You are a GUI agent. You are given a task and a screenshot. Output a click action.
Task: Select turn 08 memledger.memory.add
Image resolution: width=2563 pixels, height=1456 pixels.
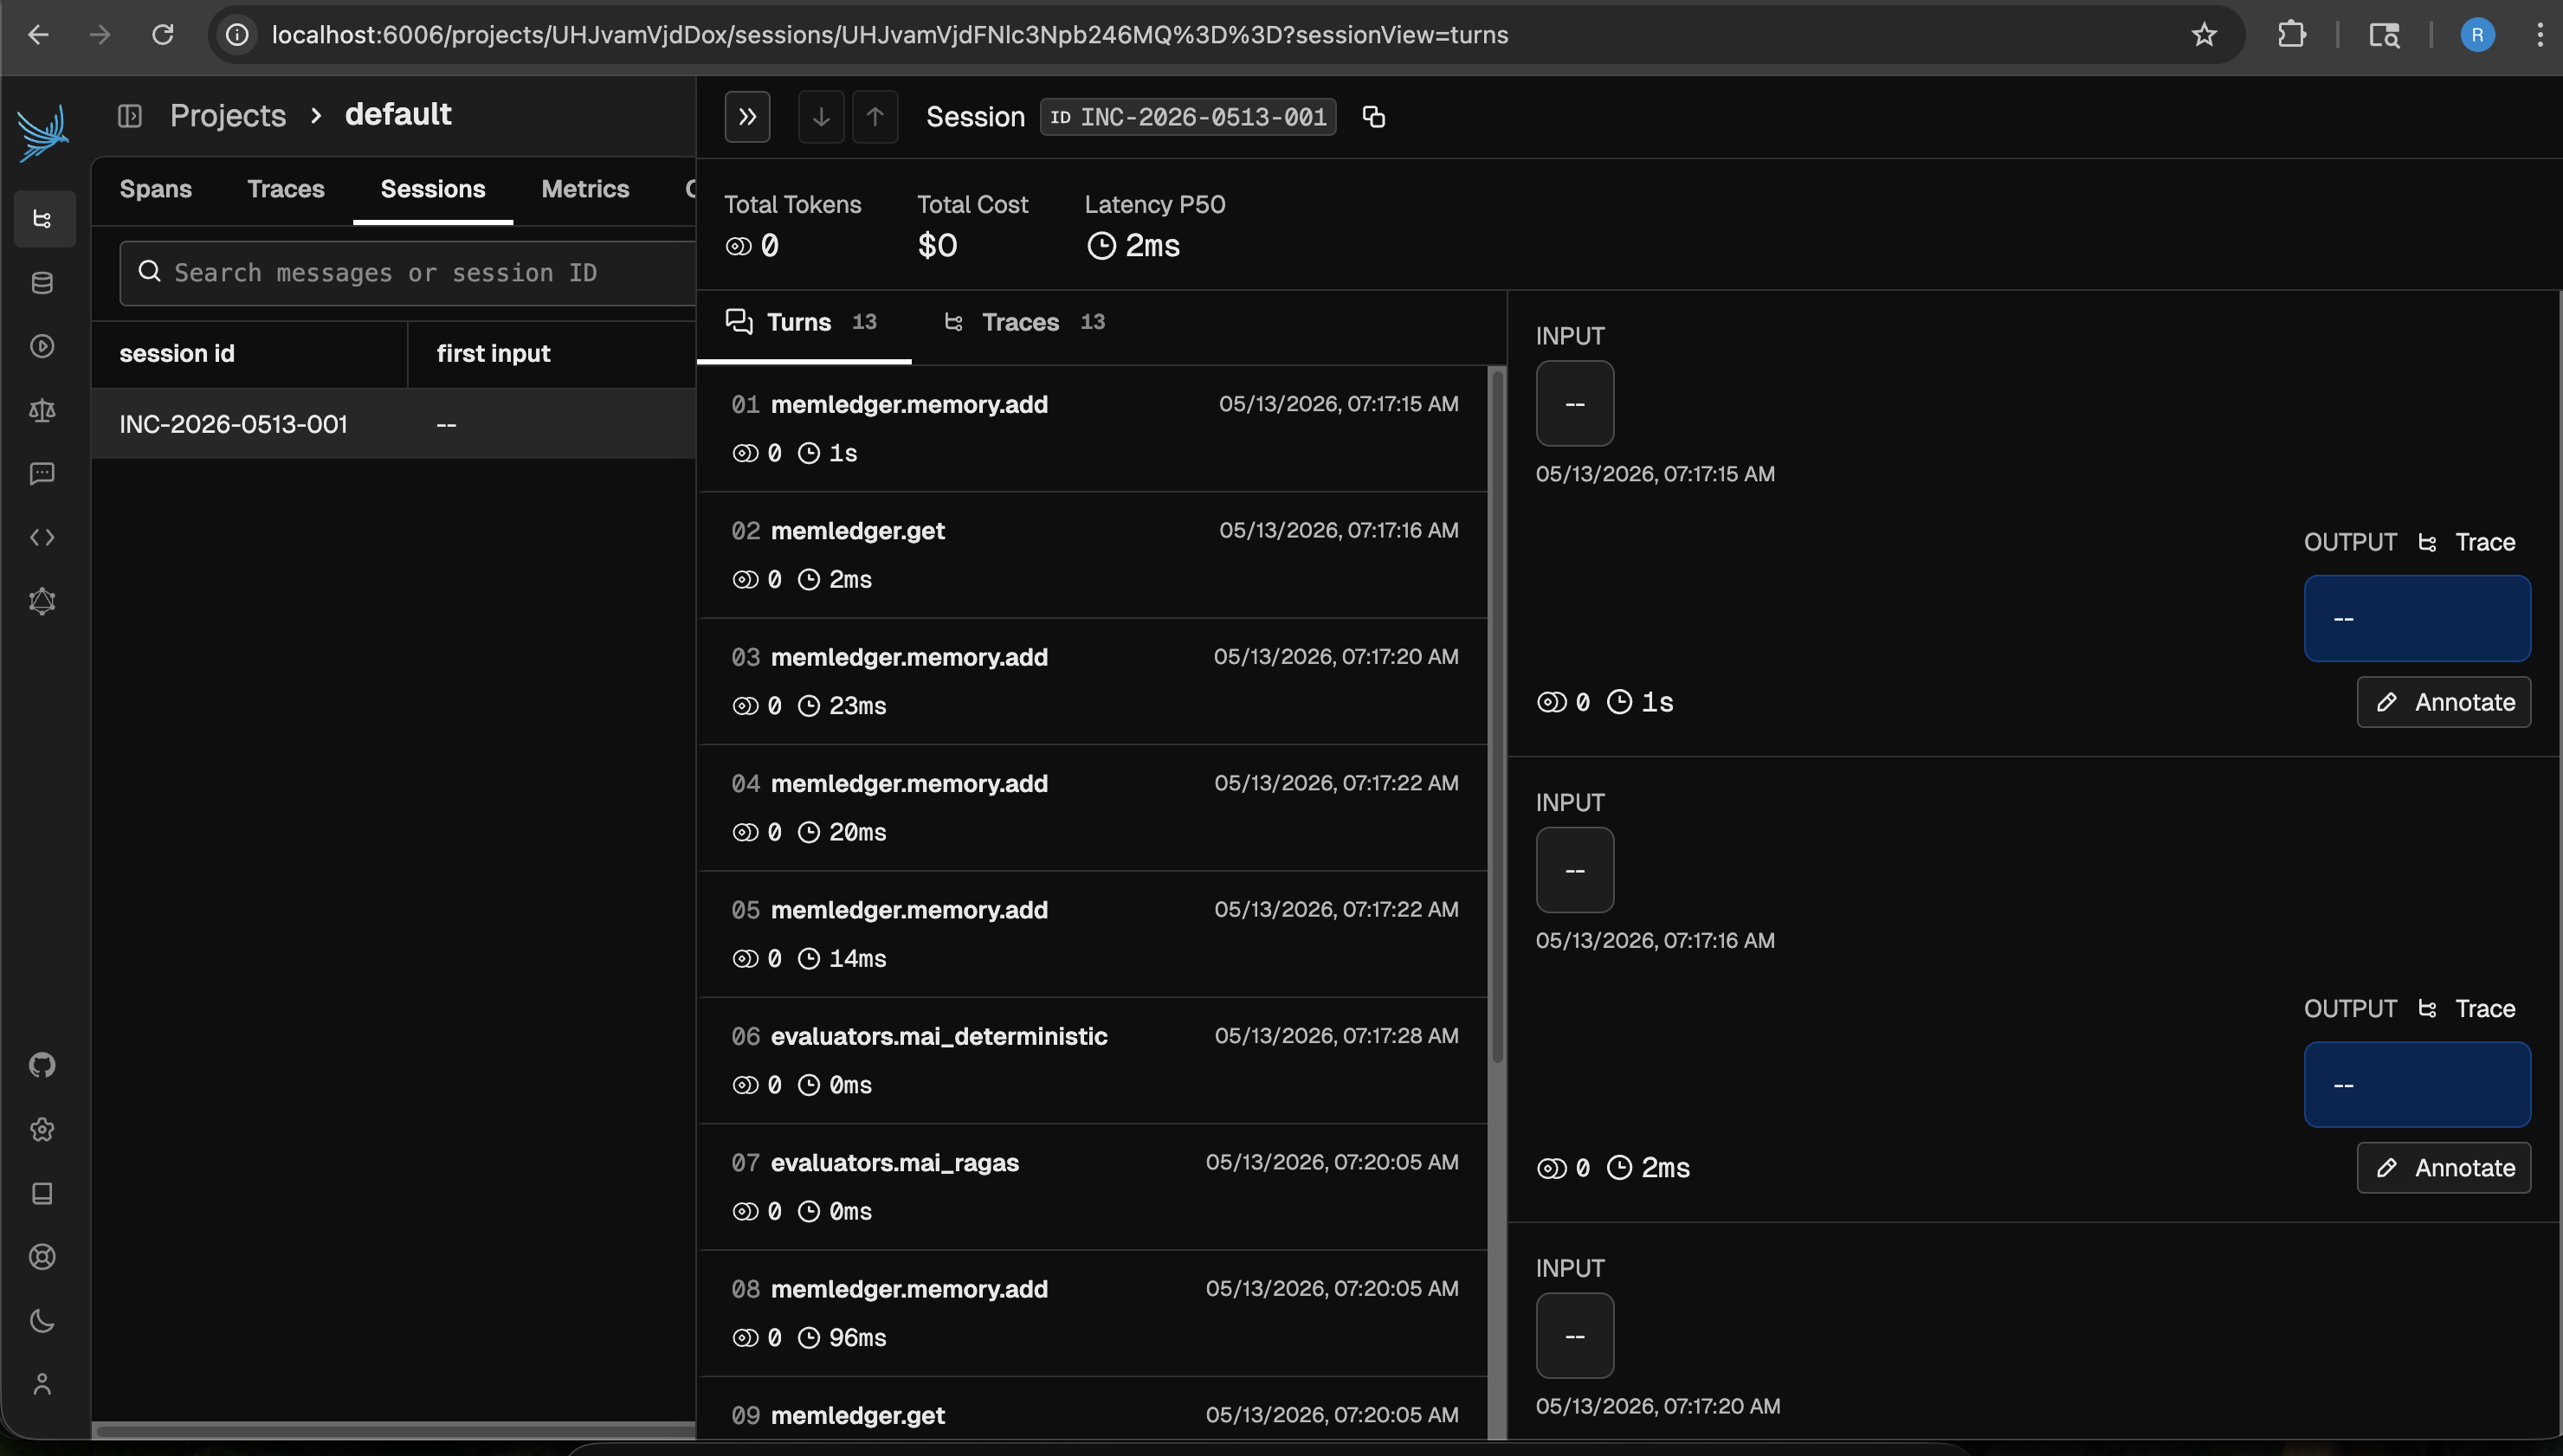click(1092, 1313)
